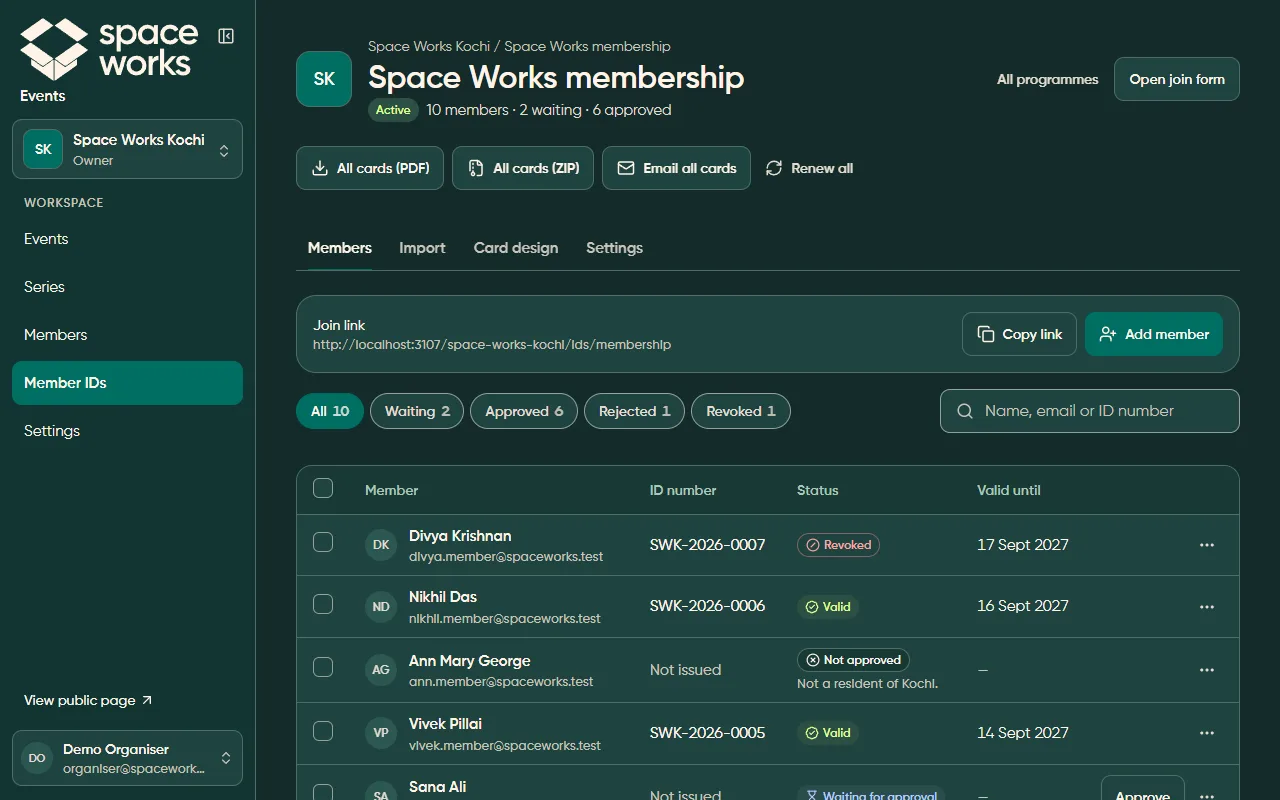Click Add member button
Viewport: 1280px width, 800px height.
pos(1154,334)
